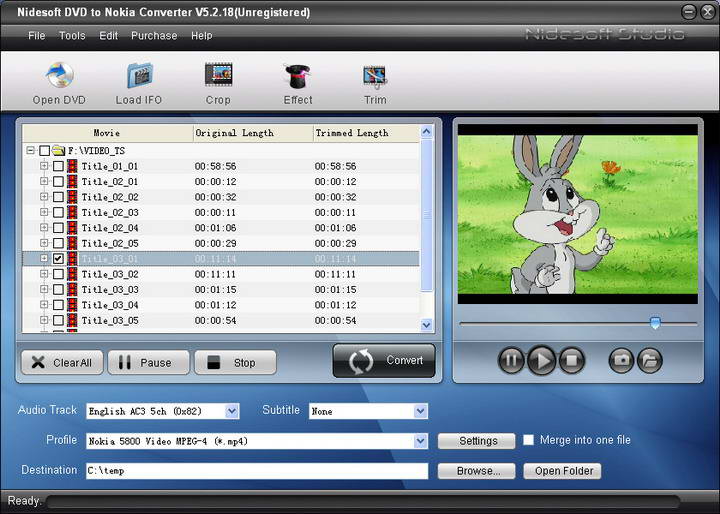Stop the preview playback

point(572,360)
